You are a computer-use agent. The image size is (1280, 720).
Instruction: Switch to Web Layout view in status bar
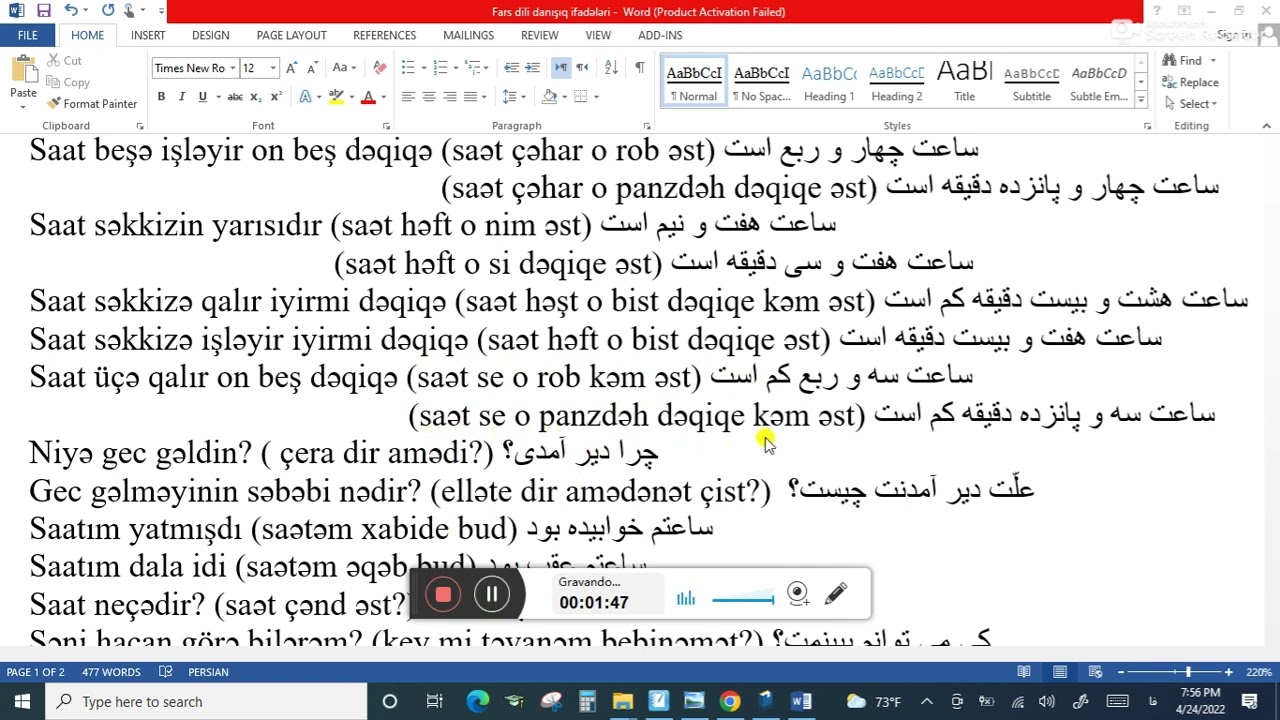1095,672
